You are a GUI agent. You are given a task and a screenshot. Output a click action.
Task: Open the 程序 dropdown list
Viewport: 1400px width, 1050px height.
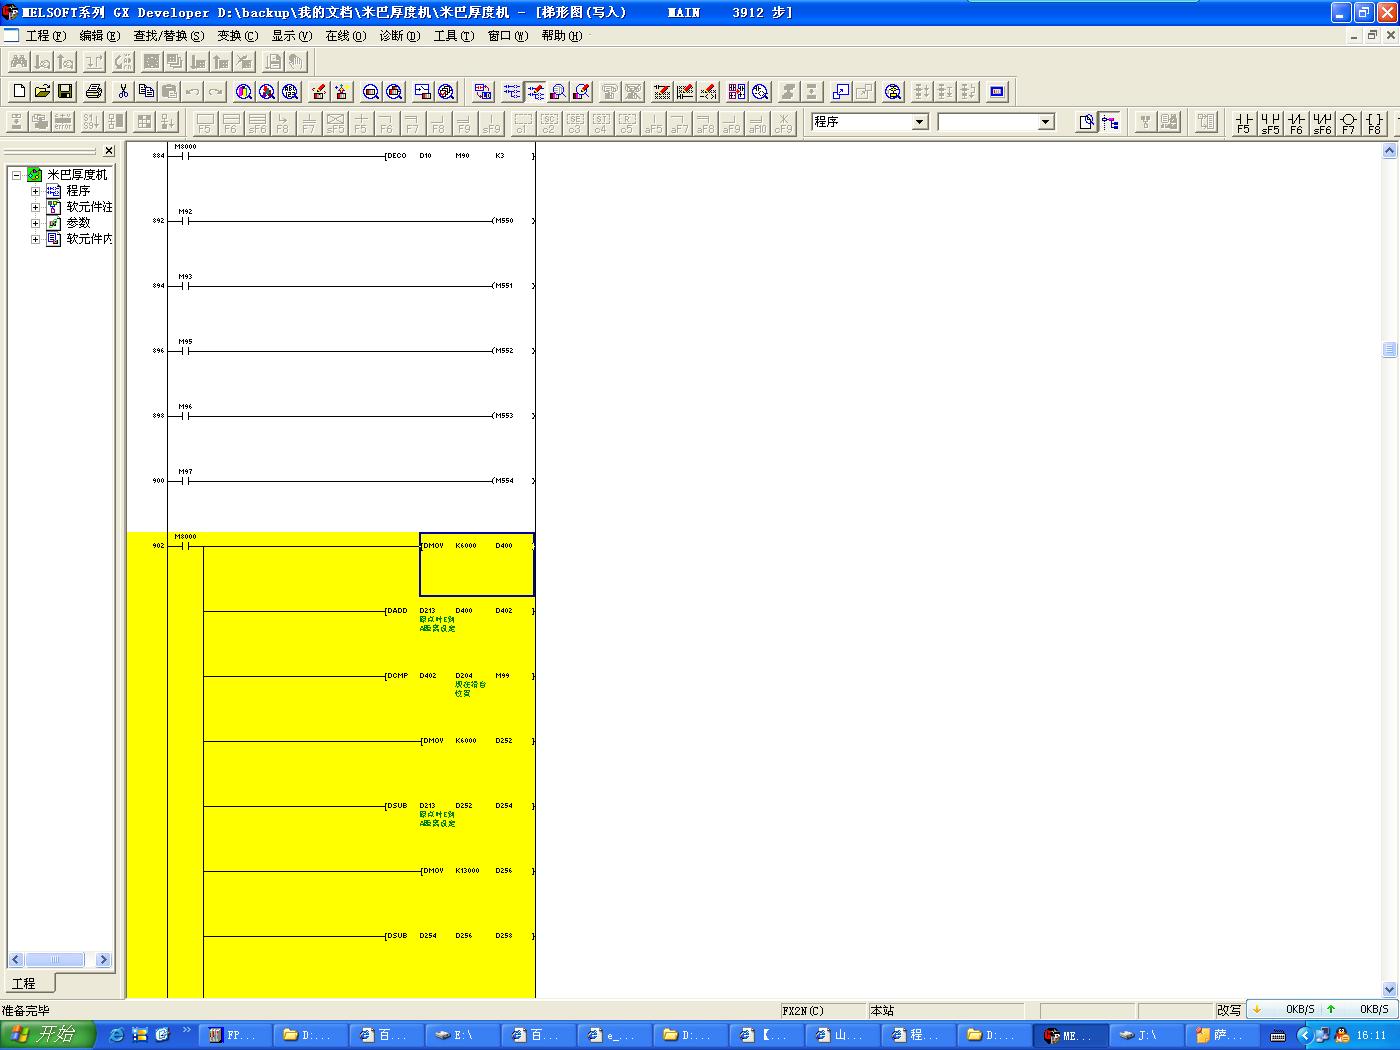click(919, 122)
